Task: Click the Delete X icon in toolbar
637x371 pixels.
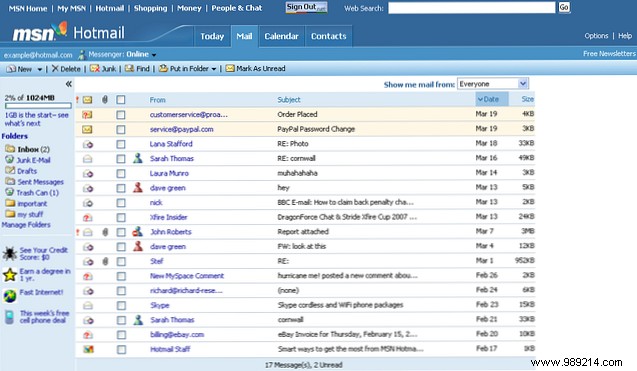Action: [x=55, y=68]
